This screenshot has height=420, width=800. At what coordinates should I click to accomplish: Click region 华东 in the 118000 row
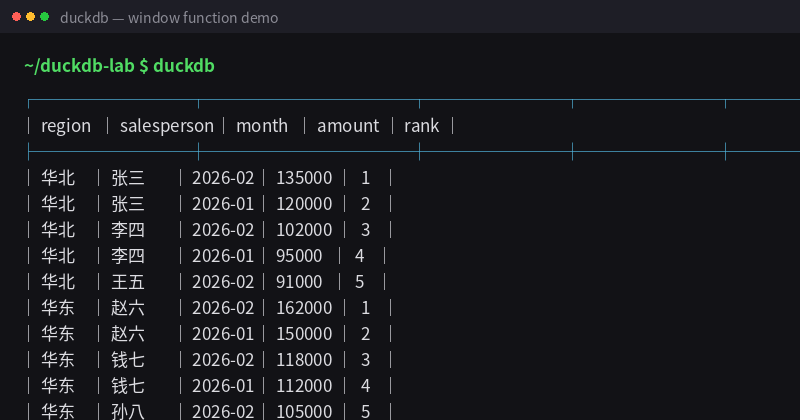point(58,360)
